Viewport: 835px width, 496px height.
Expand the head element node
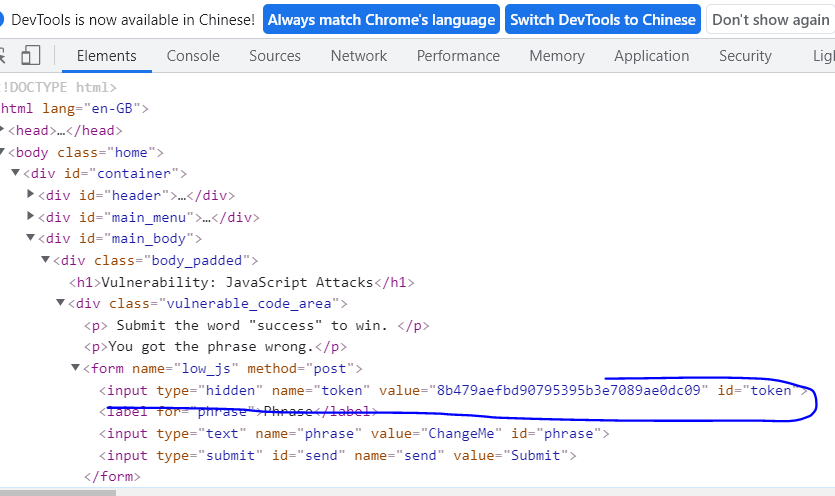tap(2, 129)
